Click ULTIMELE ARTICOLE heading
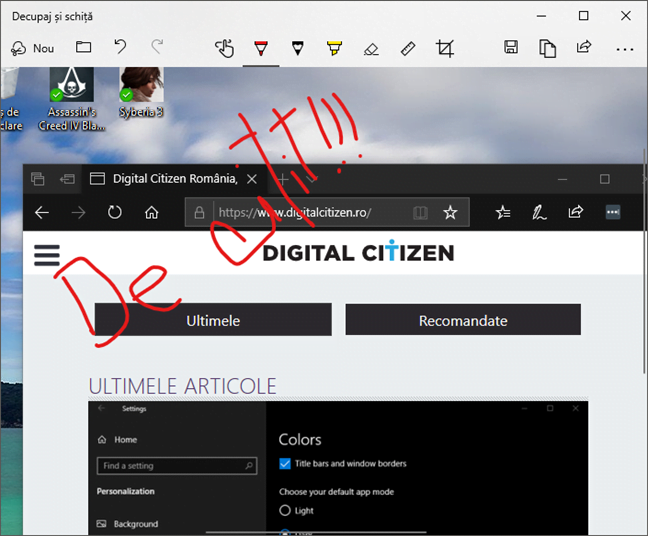Screen dimensions: 648x536 point(182,386)
